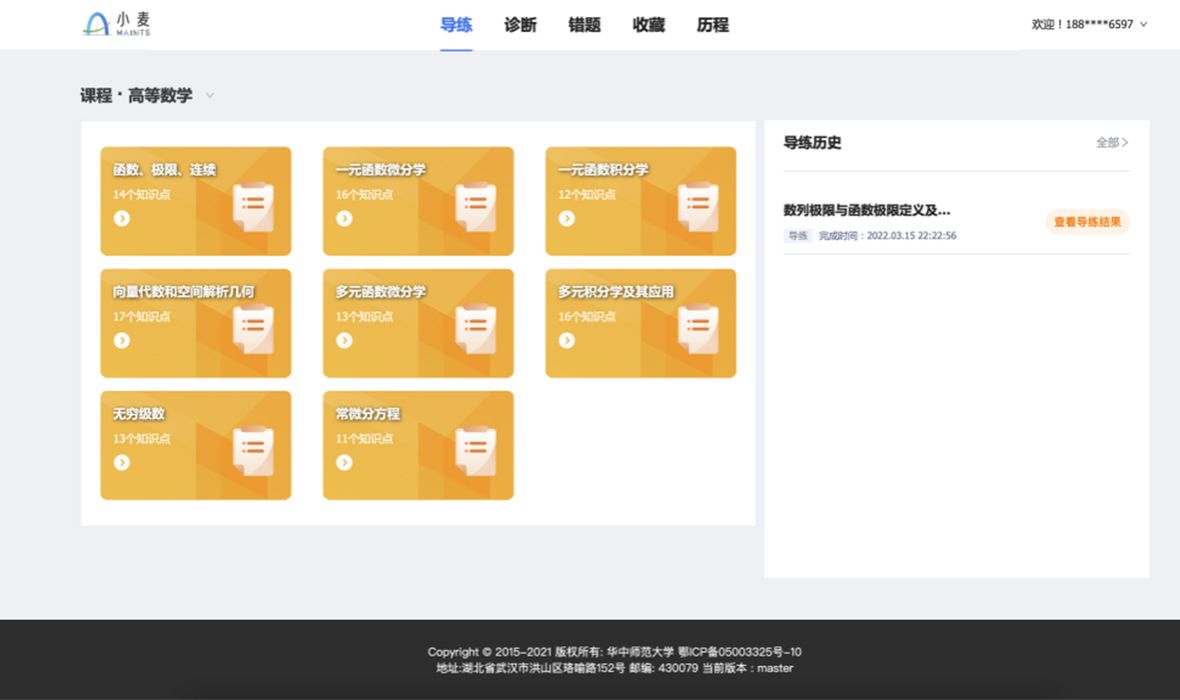The width and height of the screenshot is (1180, 700).
Task: Click the 导练 tag in history entry
Action: click(797, 236)
